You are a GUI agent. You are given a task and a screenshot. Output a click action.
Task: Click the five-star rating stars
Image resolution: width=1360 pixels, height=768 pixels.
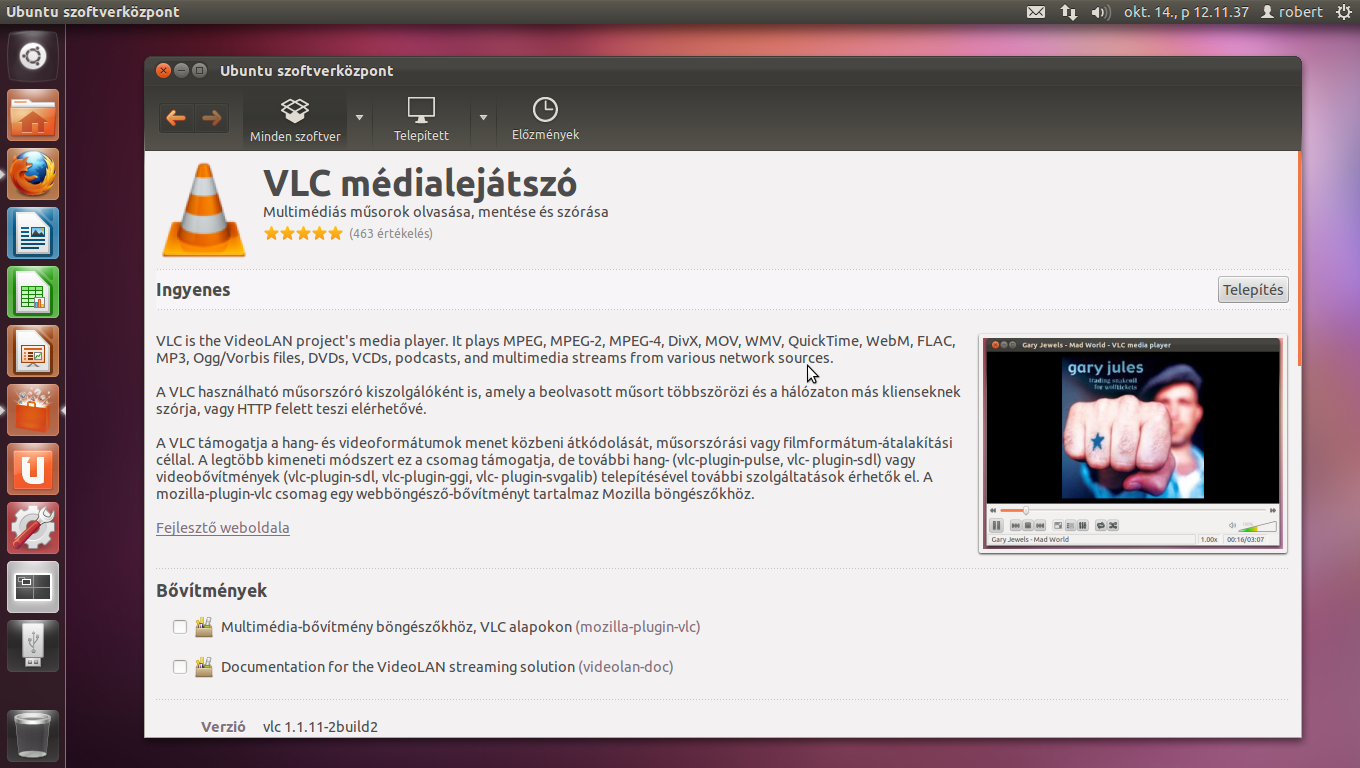[303, 233]
